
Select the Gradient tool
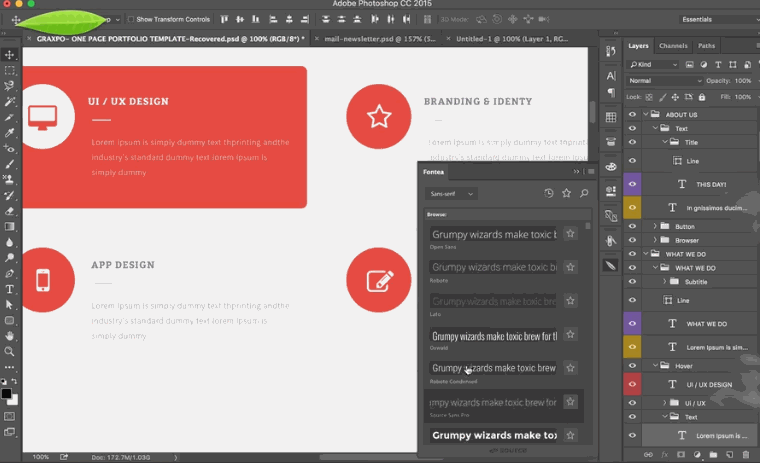tap(9, 226)
